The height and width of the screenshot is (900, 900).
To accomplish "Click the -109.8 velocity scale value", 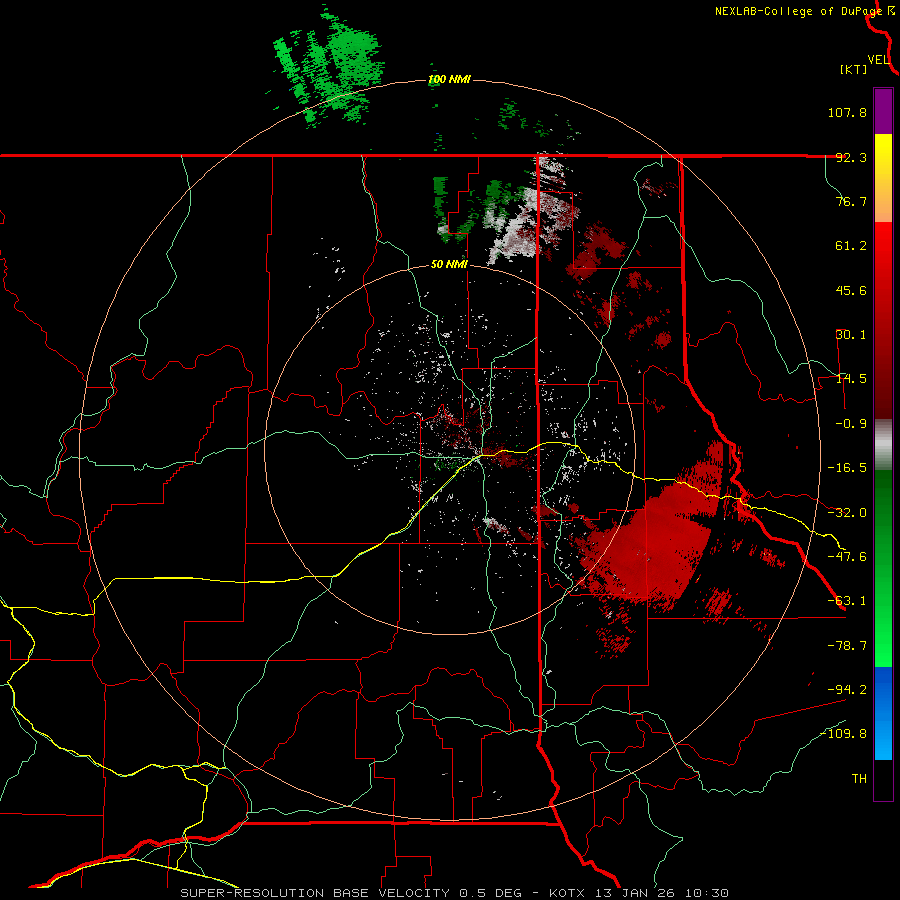I will point(844,734).
